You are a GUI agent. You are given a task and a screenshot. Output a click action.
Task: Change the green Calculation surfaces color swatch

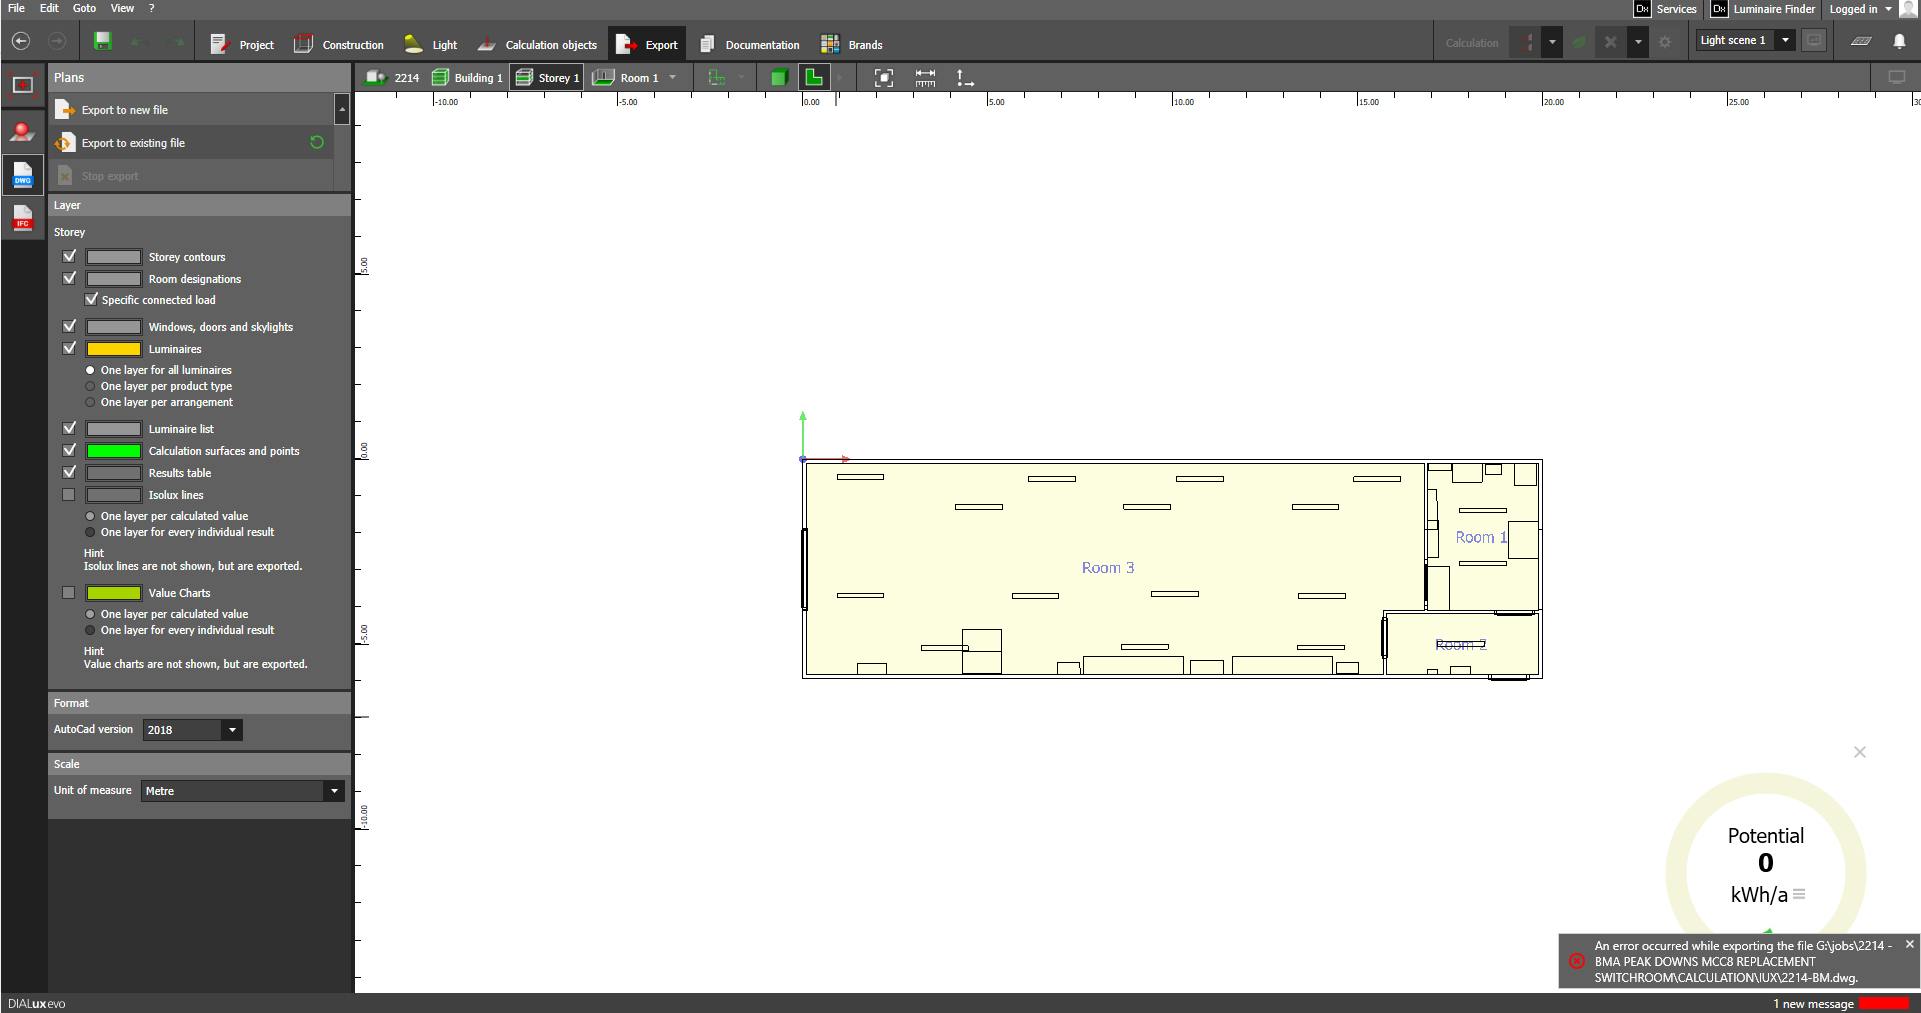[113, 451]
